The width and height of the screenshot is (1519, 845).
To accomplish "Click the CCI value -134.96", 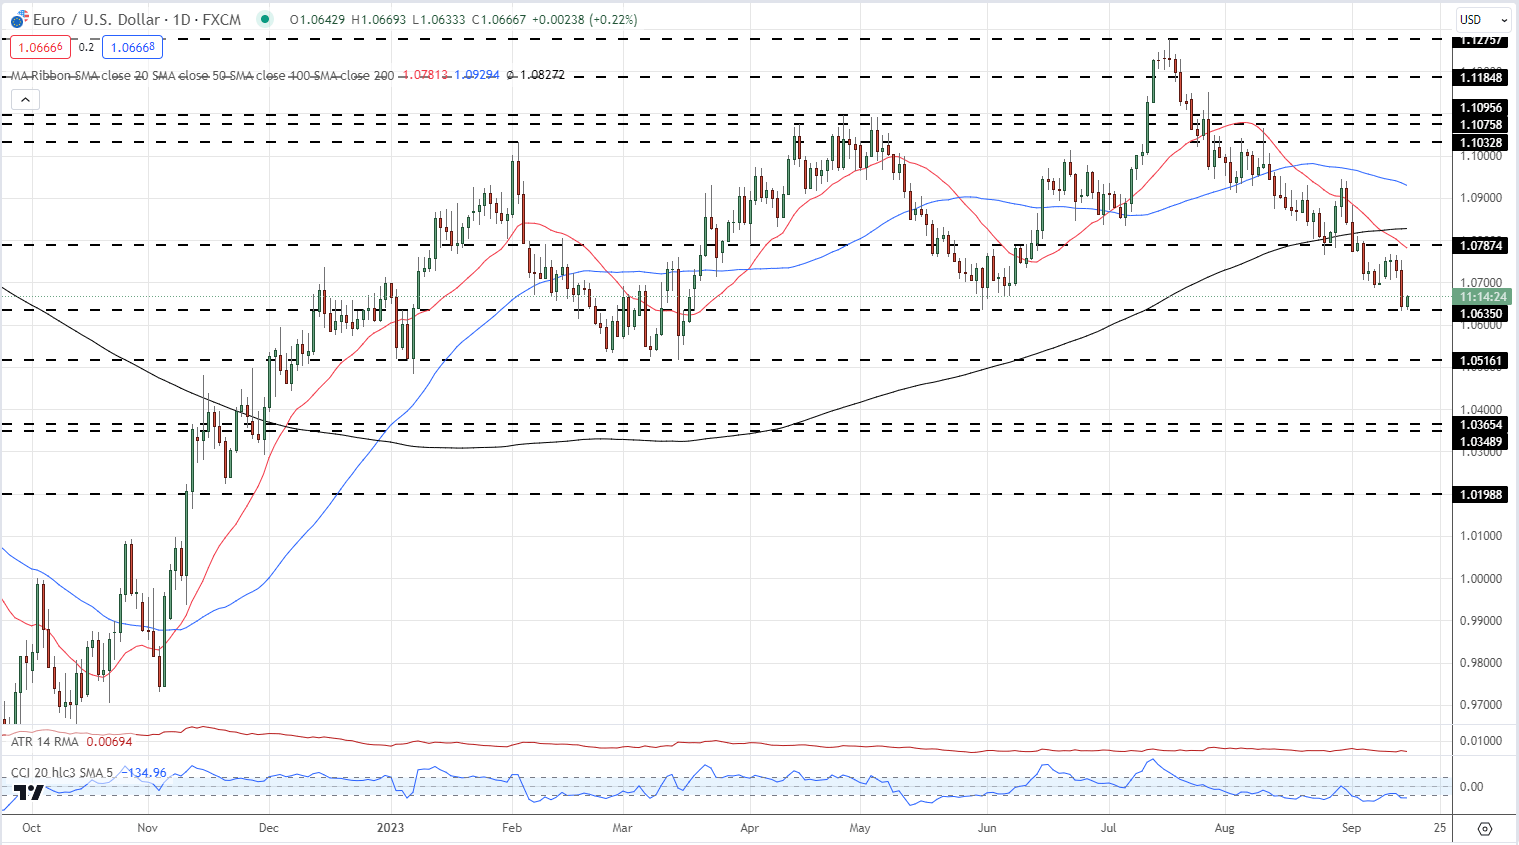I will coord(145,773).
